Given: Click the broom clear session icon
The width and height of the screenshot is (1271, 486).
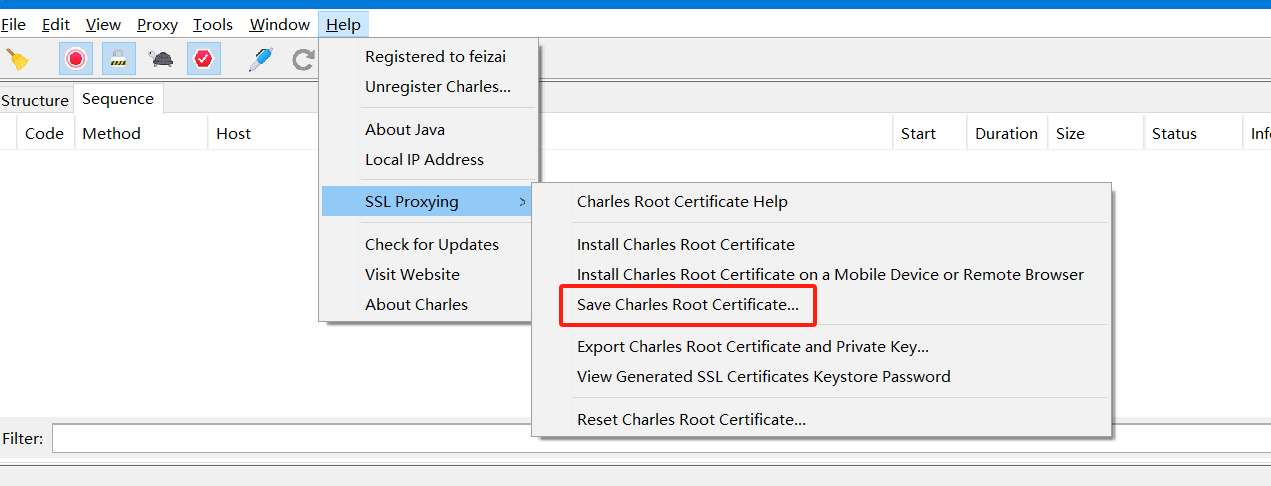Looking at the screenshot, I should coord(17,59).
